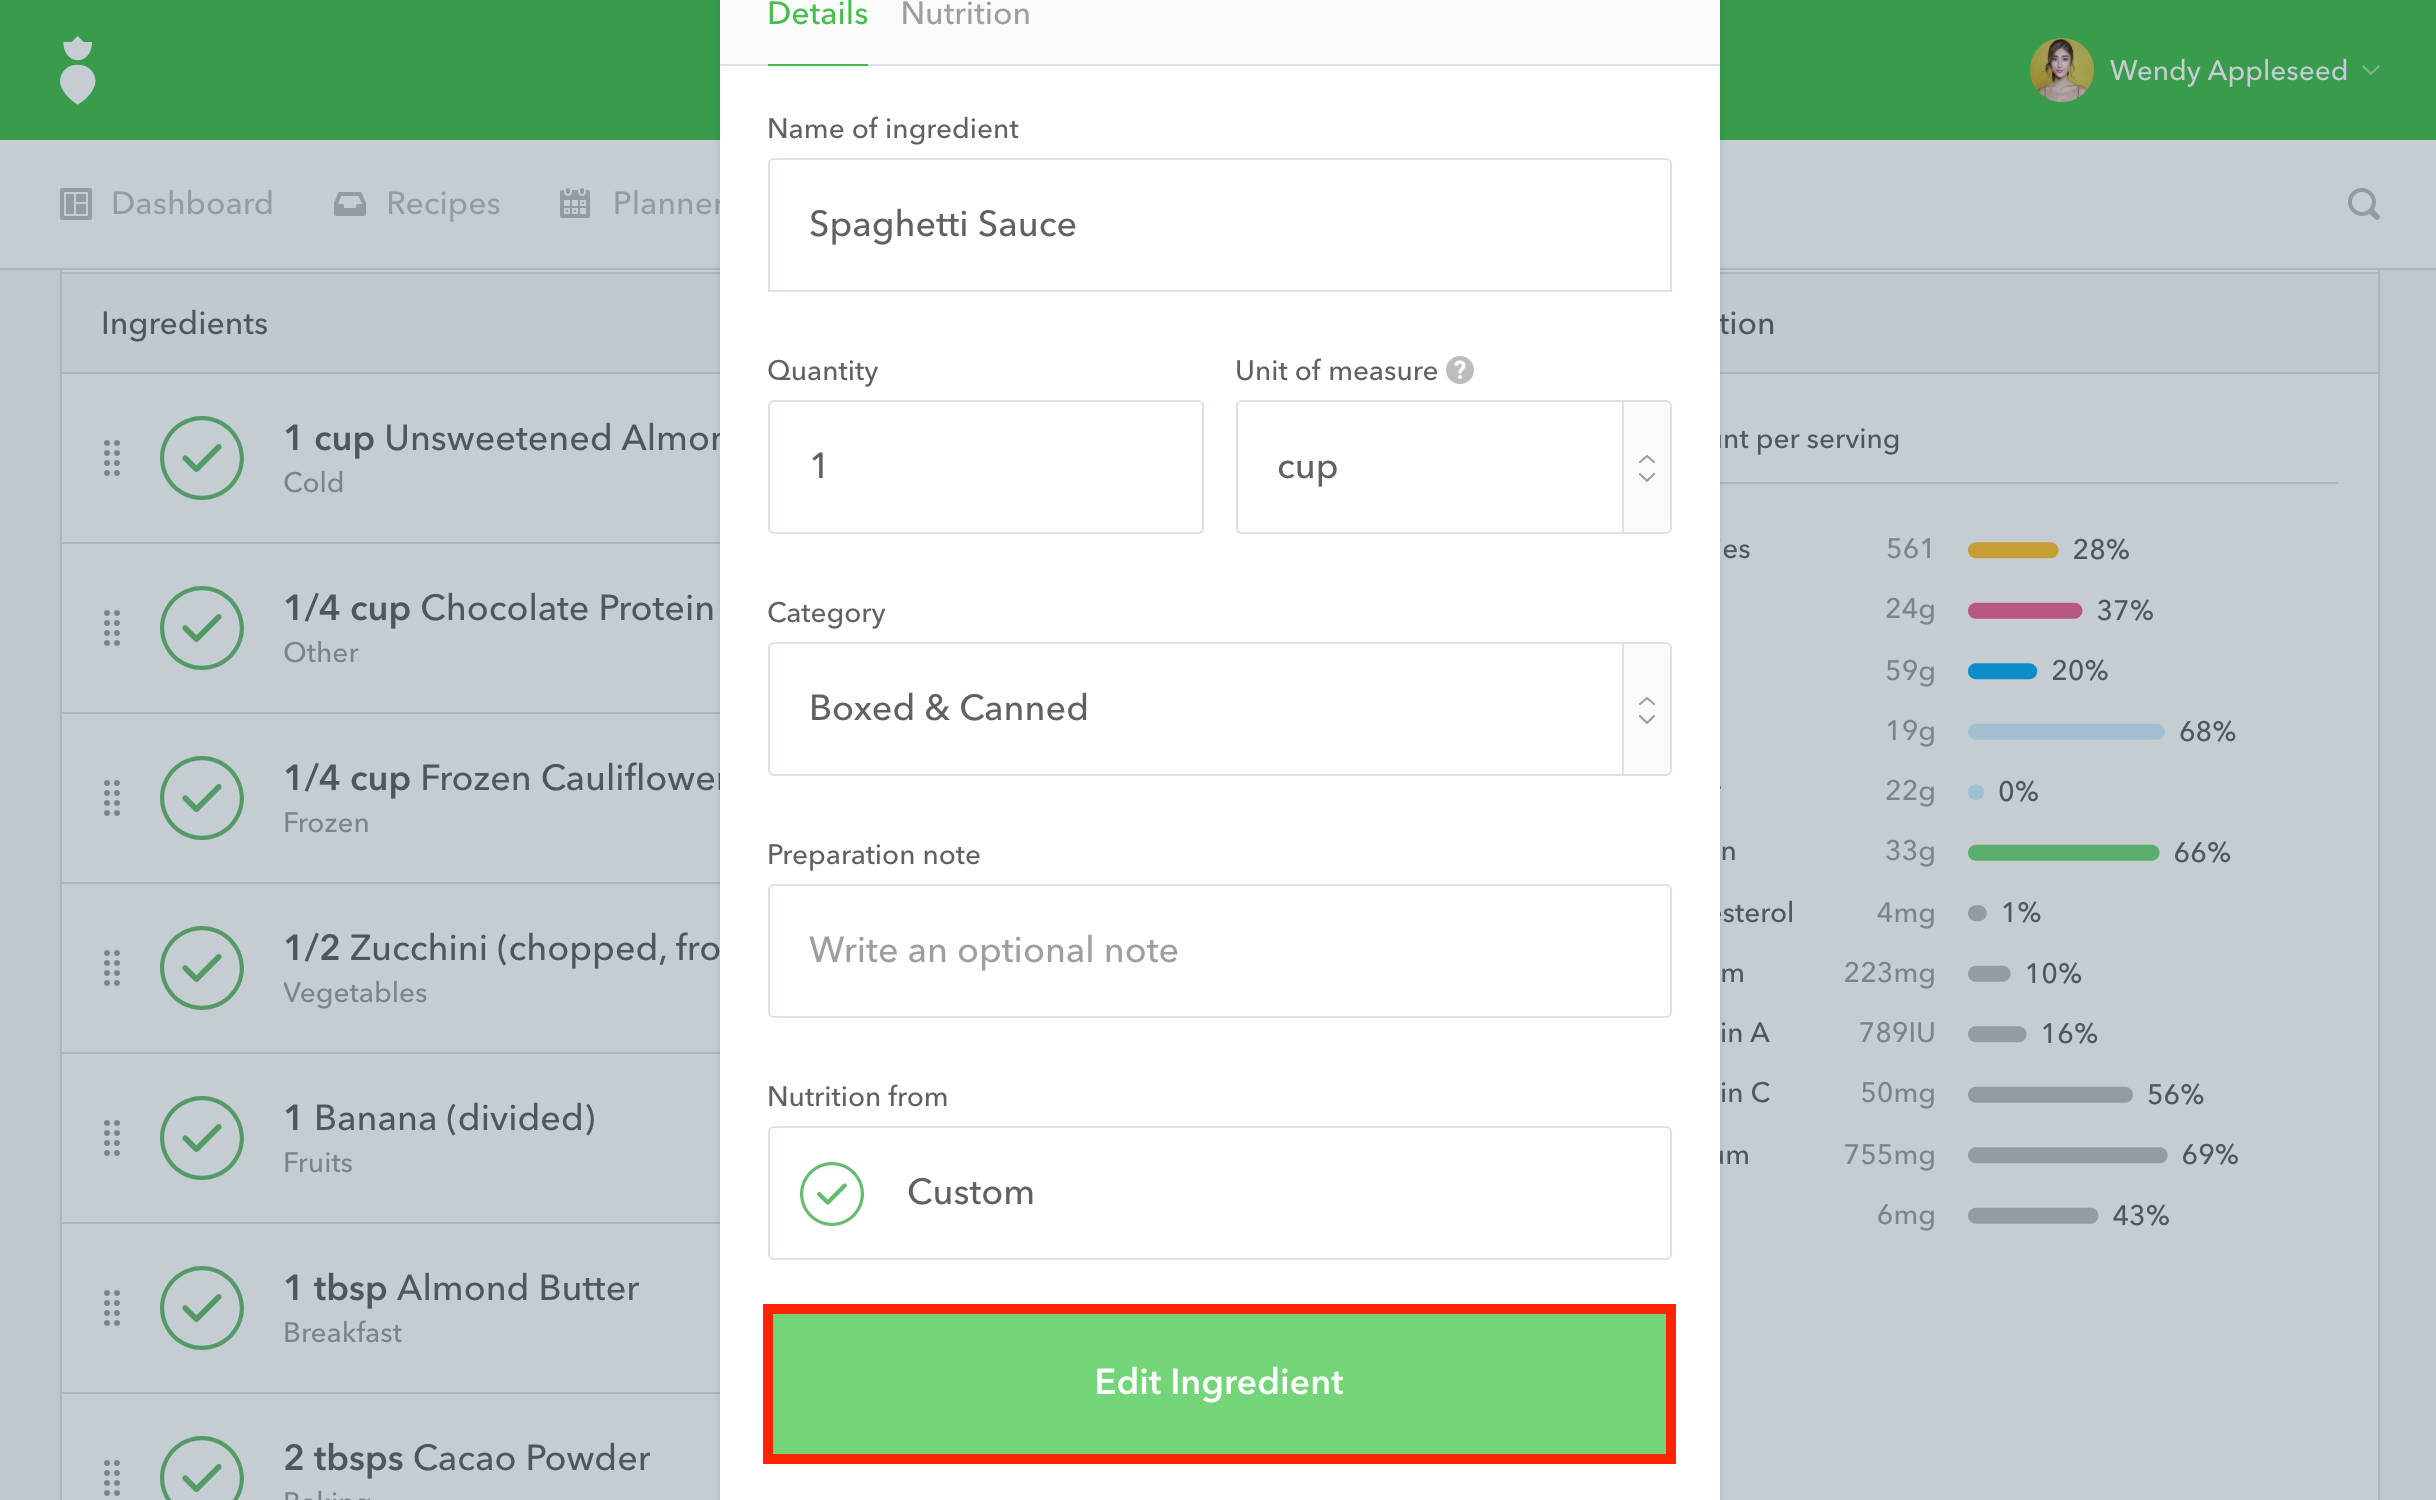Click the 1 tbsp Almond Butter ingredient
The width and height of the screenshot is (2436, 1500).
pos(460,1289)
